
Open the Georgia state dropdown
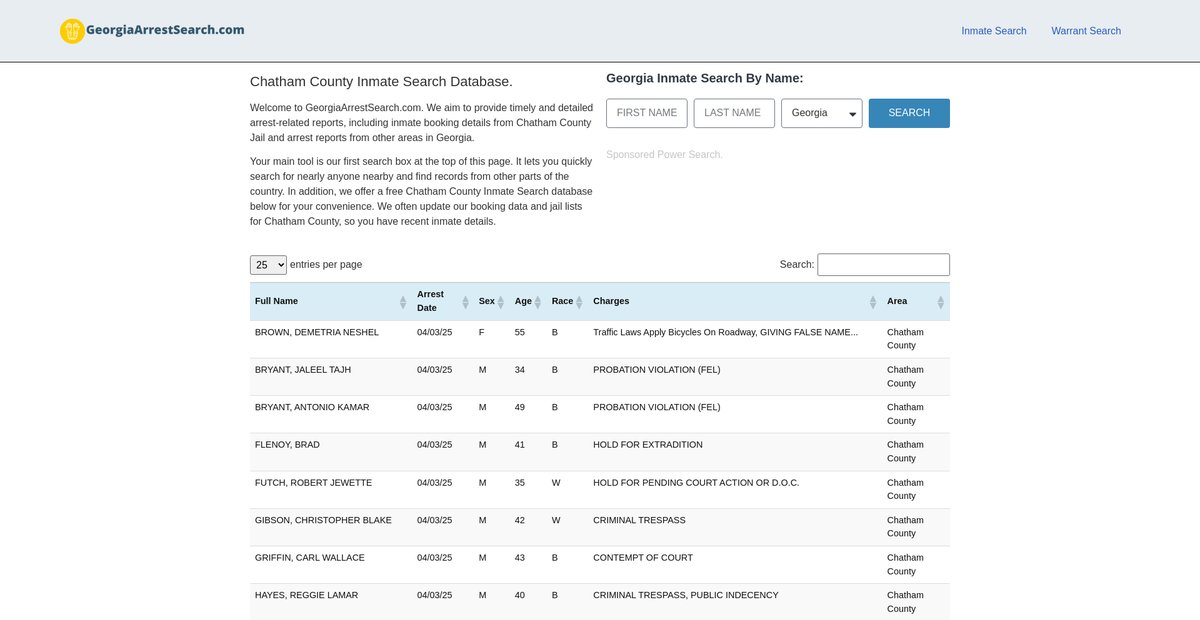[x=821, y=113]
